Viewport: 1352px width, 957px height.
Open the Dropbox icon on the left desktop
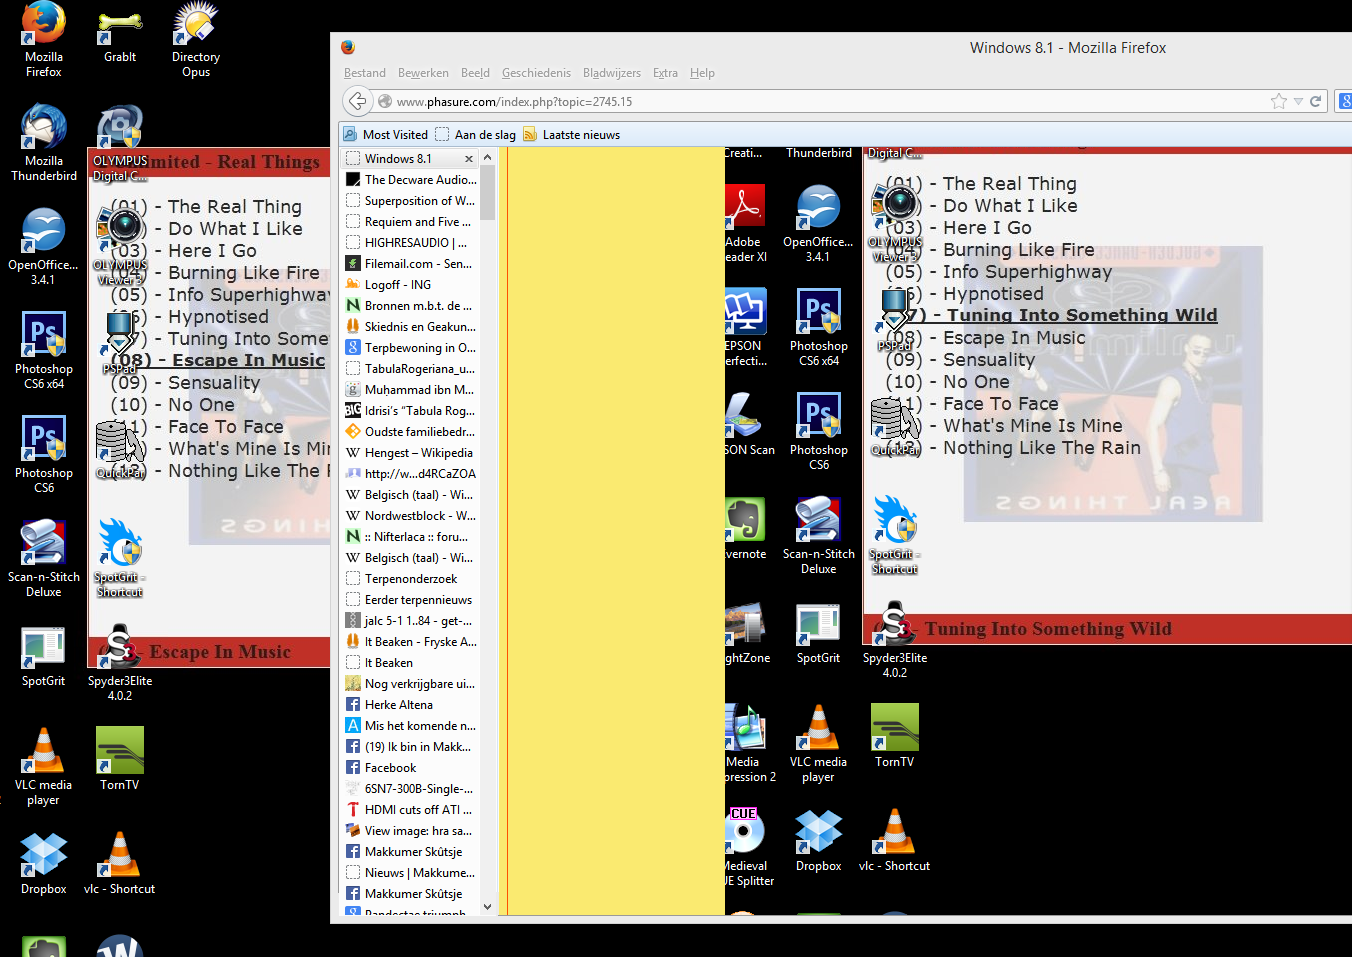coord(44,863)
